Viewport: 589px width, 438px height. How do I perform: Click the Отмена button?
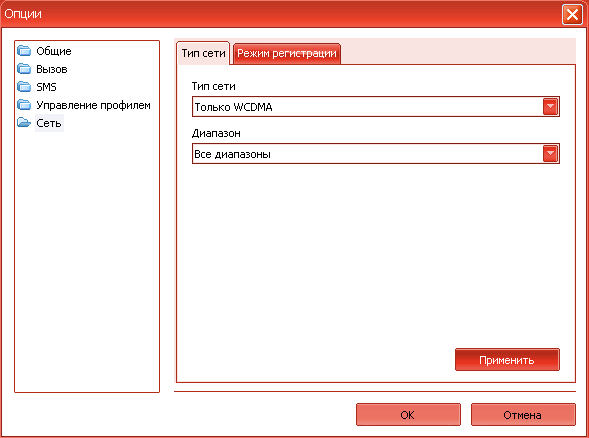coord(523,415)
